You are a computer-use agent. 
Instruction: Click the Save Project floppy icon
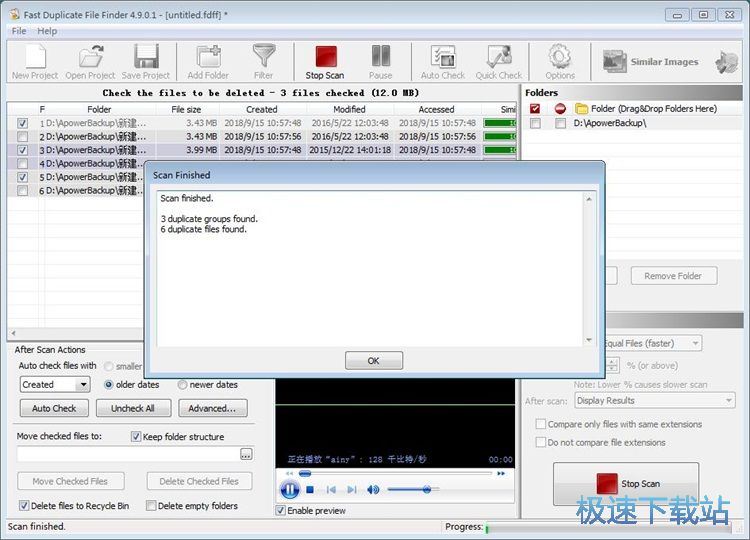[x=146, y=60]
